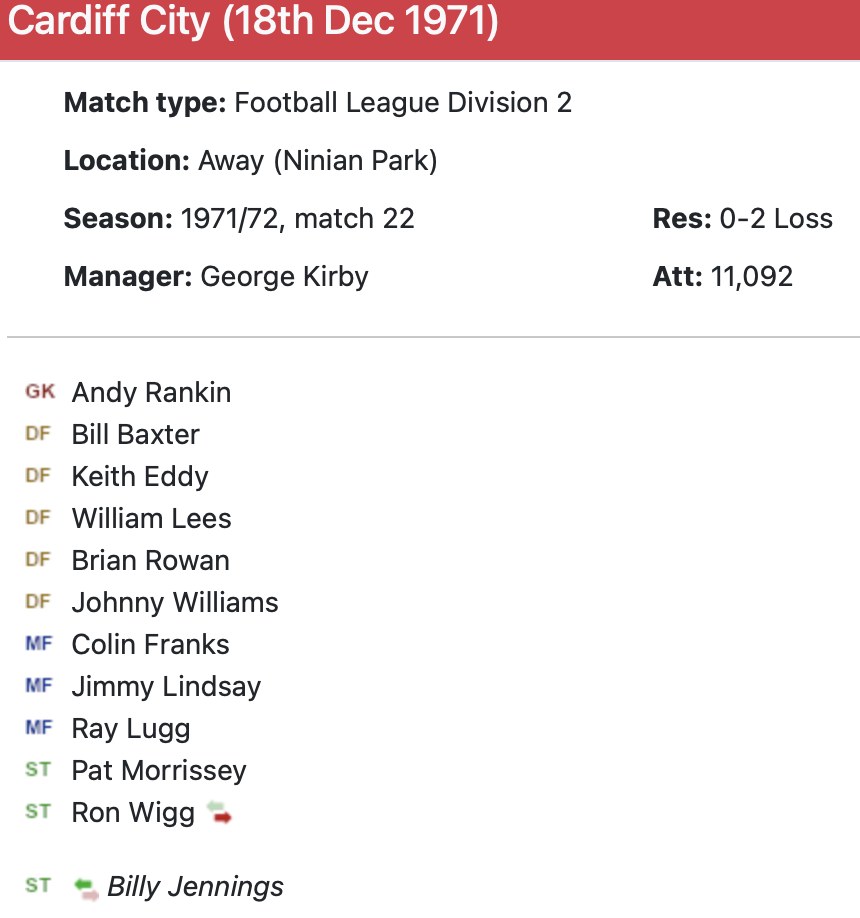Click the Football League Division 2 text
Image resolution: width=860 pixels, height=918 pixels.
pyautogui.click(x=403, y=102)
